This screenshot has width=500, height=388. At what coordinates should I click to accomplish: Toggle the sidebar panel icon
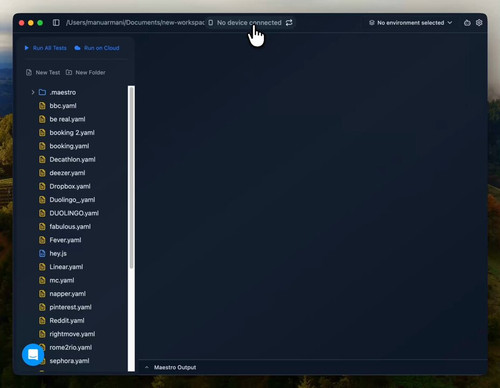pos(56,23)
